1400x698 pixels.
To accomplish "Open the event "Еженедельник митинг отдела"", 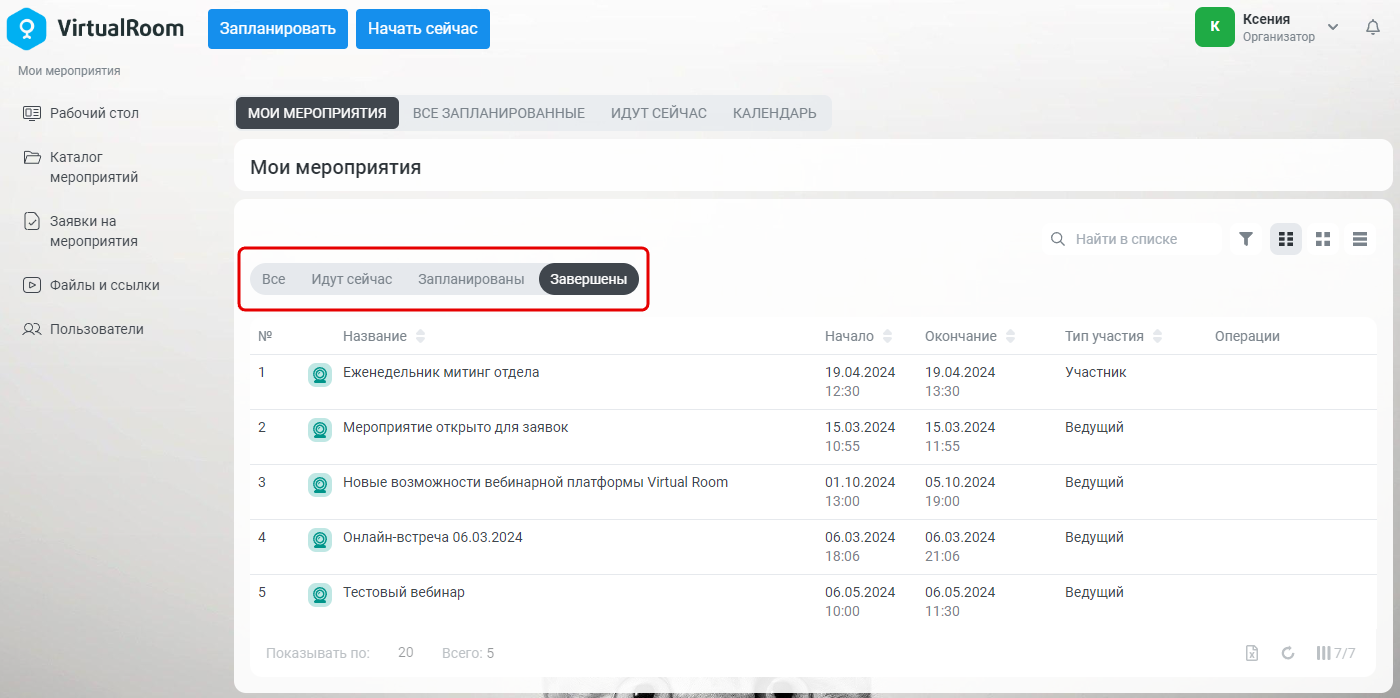I will tap(441, 372).
